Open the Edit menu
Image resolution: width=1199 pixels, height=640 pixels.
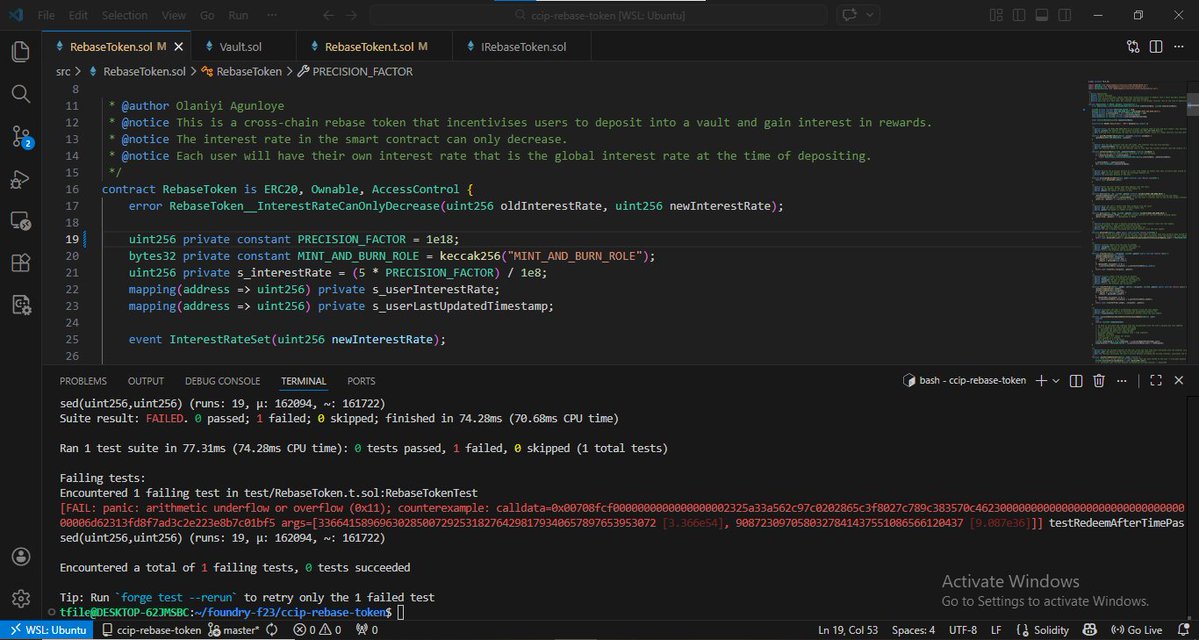(78, 15)
